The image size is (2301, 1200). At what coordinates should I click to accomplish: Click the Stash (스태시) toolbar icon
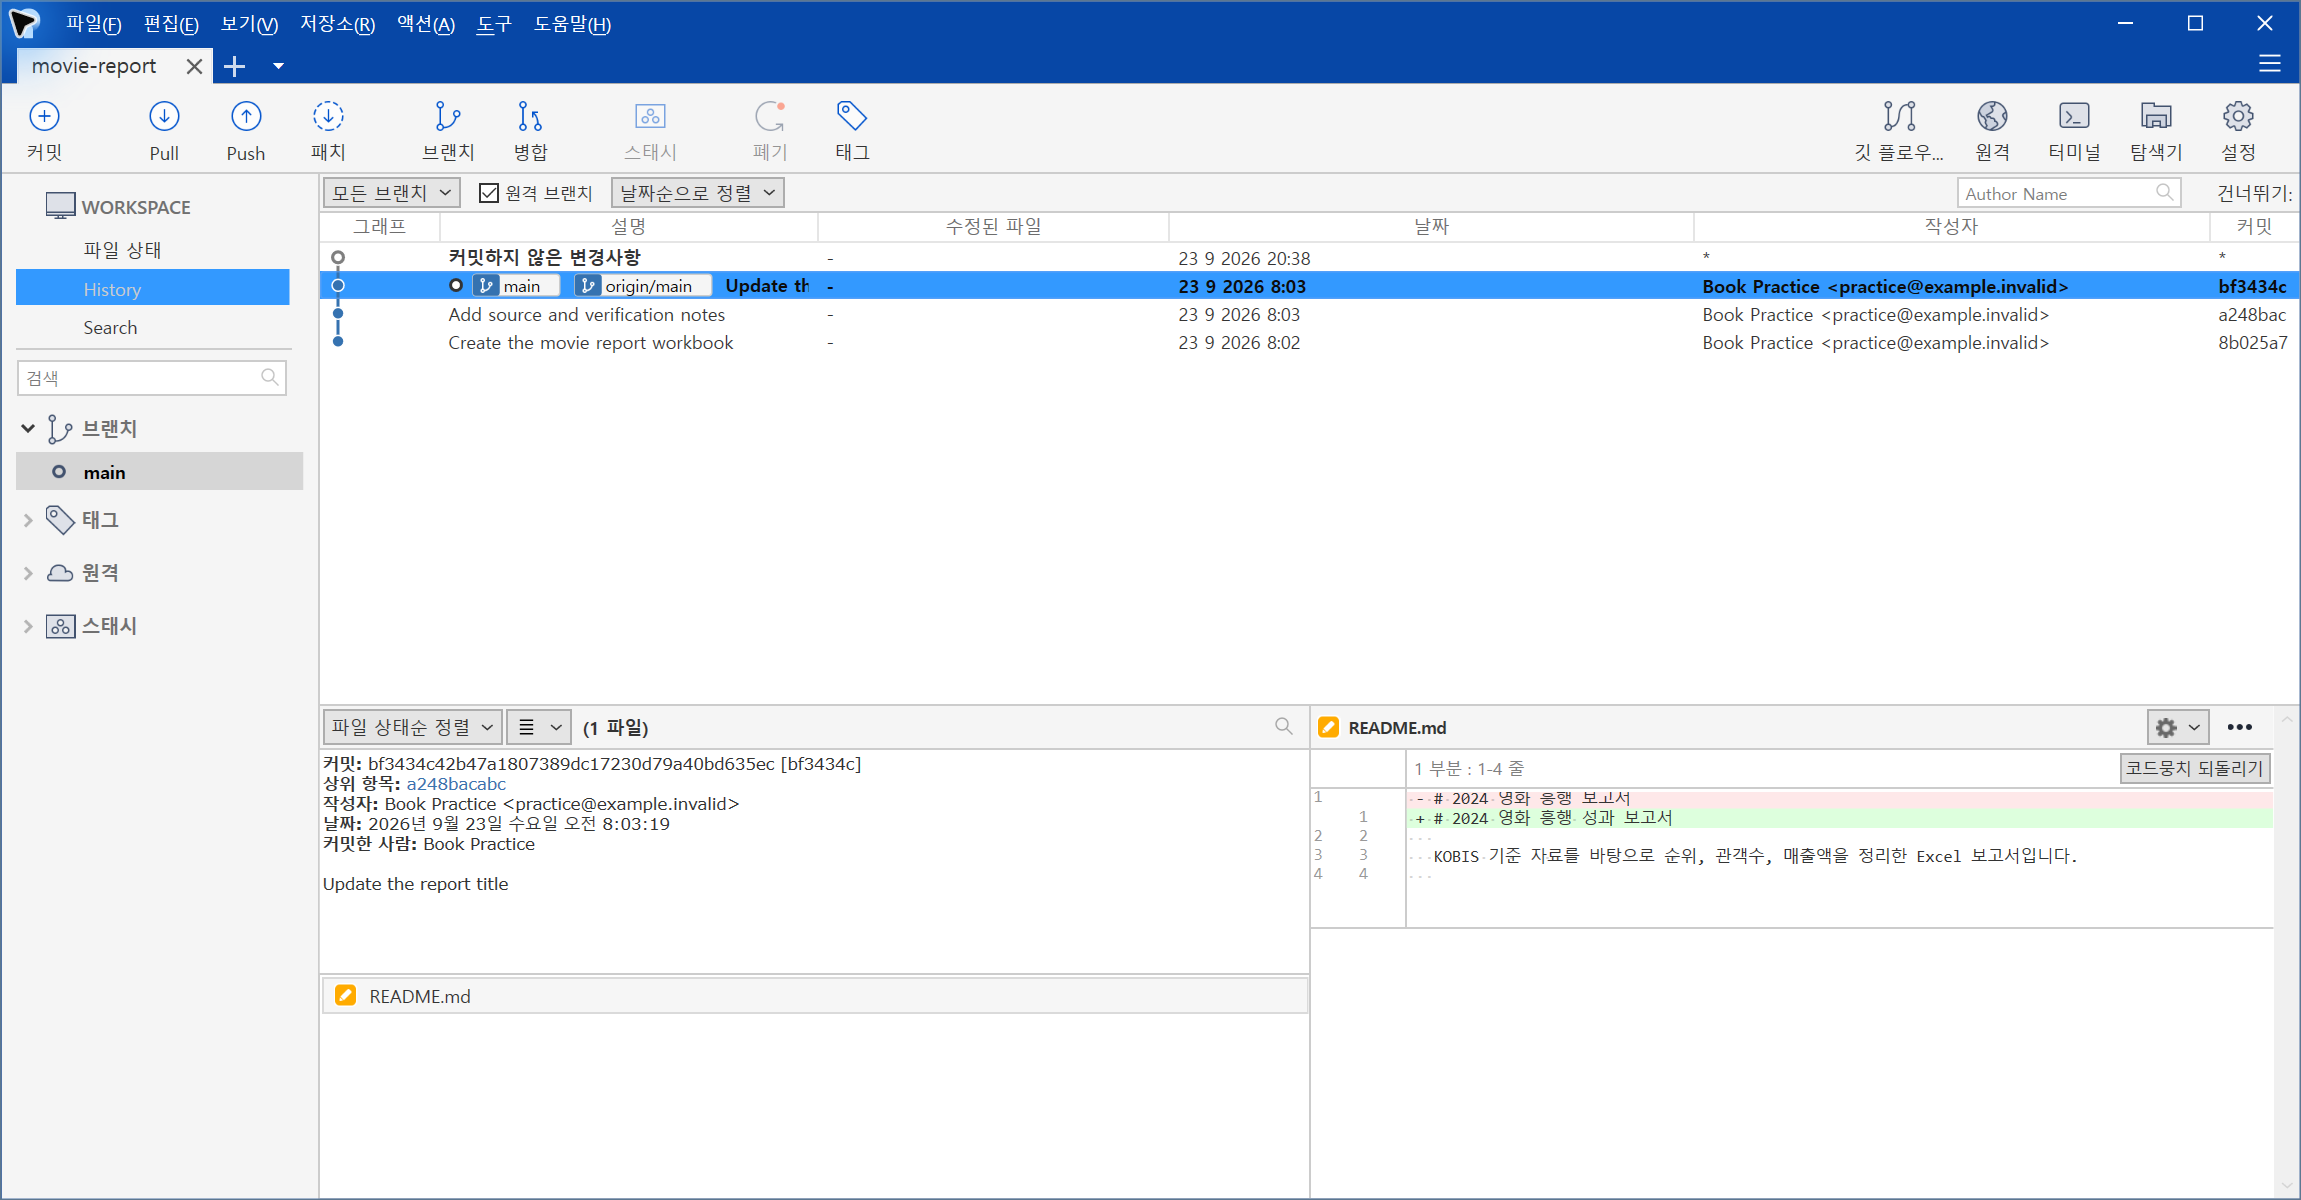click(x=650, y=117)
